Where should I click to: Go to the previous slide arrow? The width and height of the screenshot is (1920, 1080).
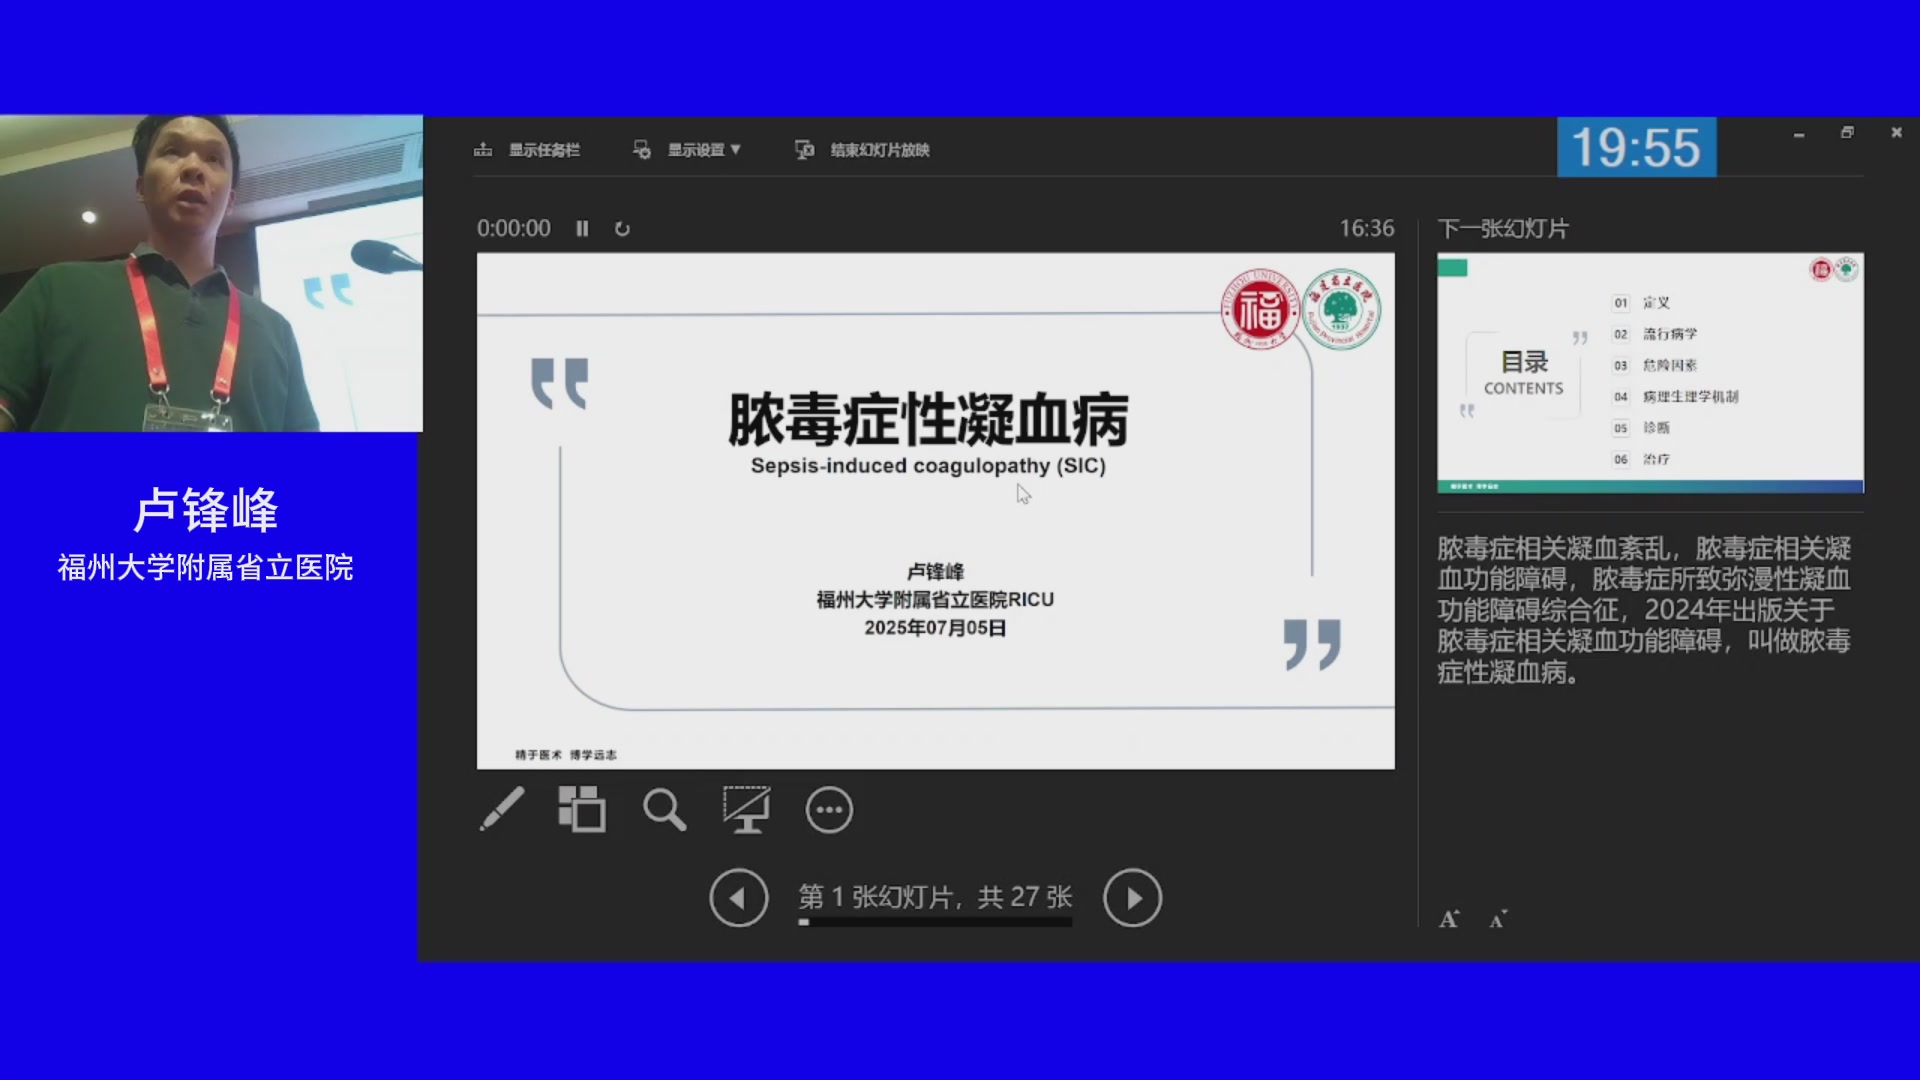pos(738,898)
